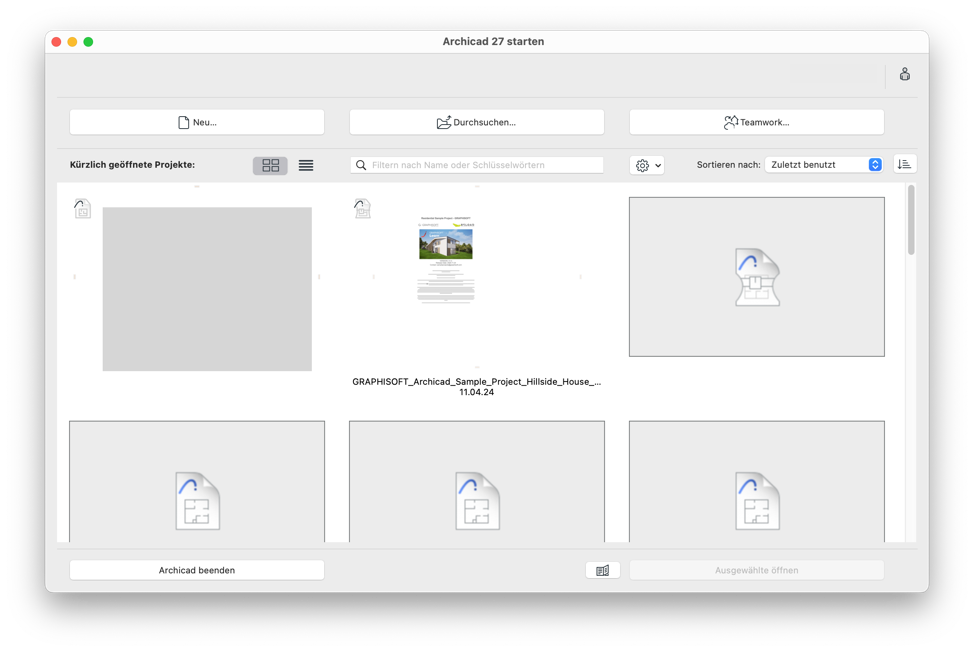The image size is (974, 652).
Task: Switch to list view of projects
Action: [306, 165]
